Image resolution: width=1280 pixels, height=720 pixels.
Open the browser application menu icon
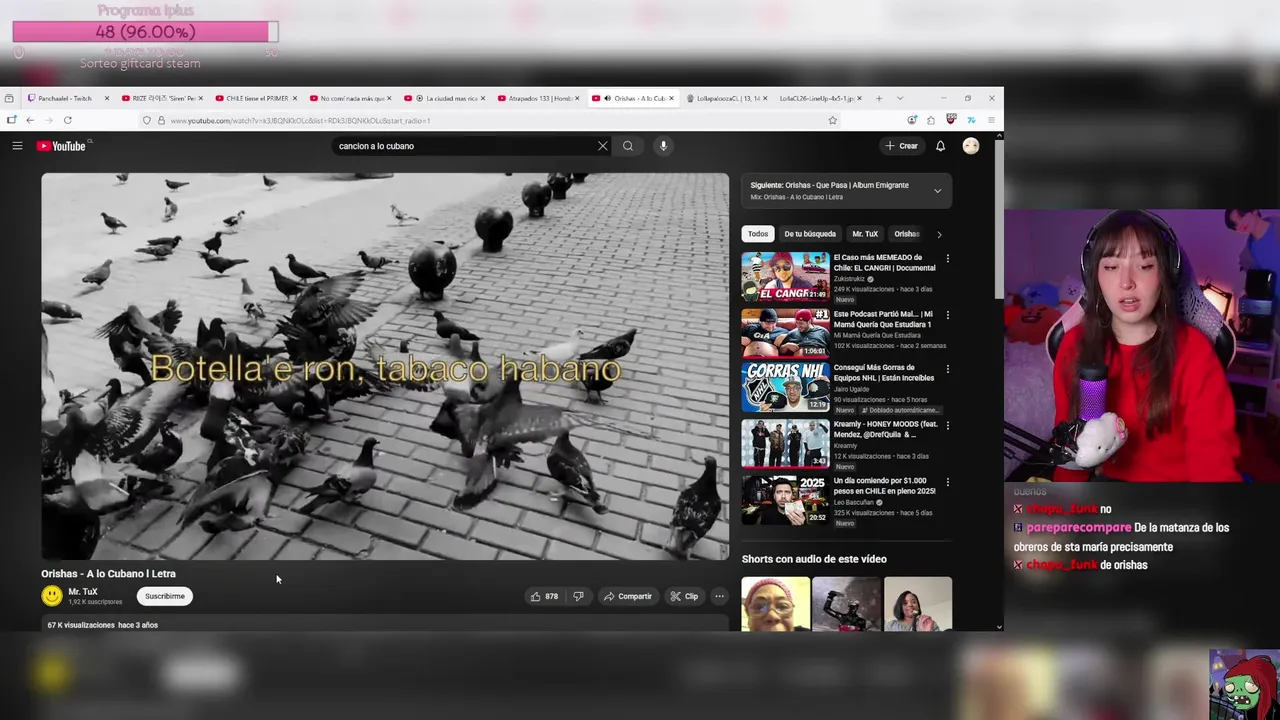point(991,120)
